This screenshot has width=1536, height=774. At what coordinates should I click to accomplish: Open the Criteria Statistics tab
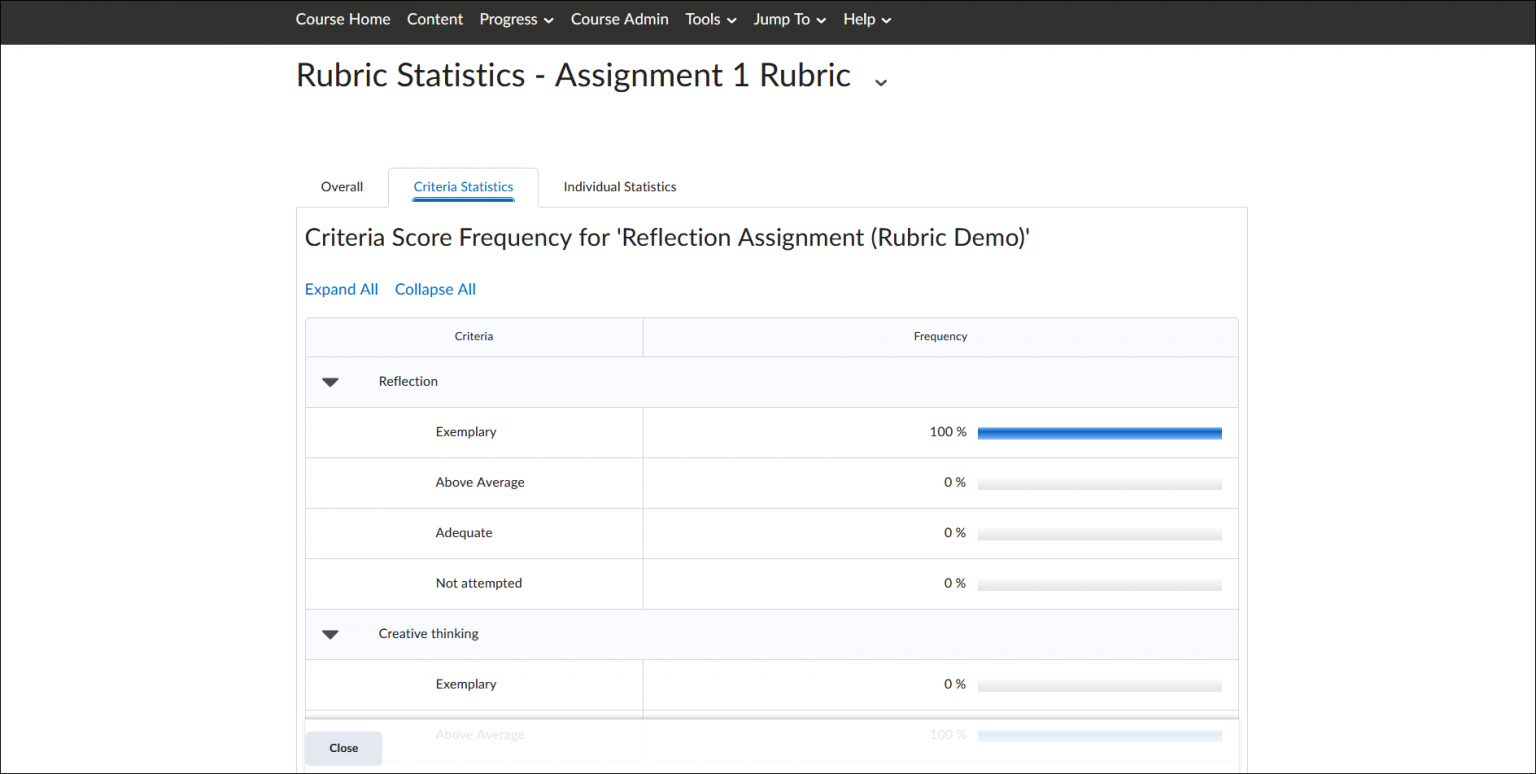[x=463, y=186]
